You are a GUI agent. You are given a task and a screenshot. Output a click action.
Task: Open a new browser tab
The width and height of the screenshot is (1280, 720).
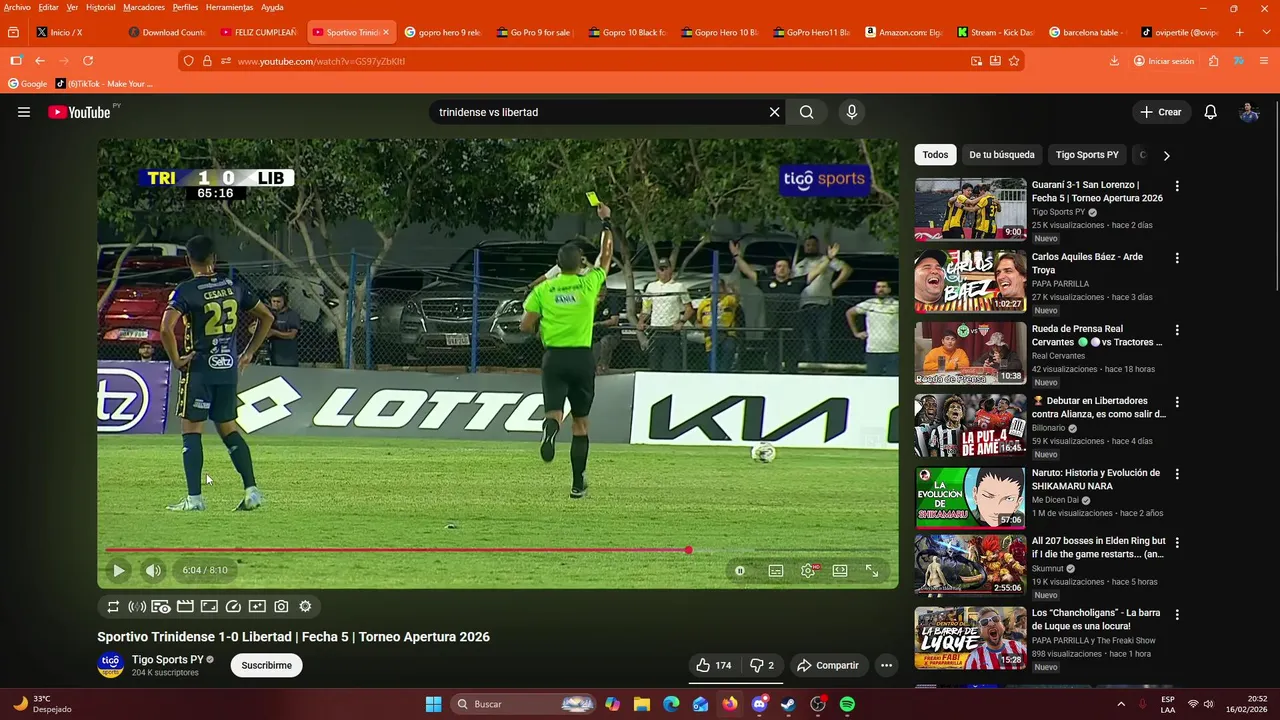click(x=1240, y=32)
